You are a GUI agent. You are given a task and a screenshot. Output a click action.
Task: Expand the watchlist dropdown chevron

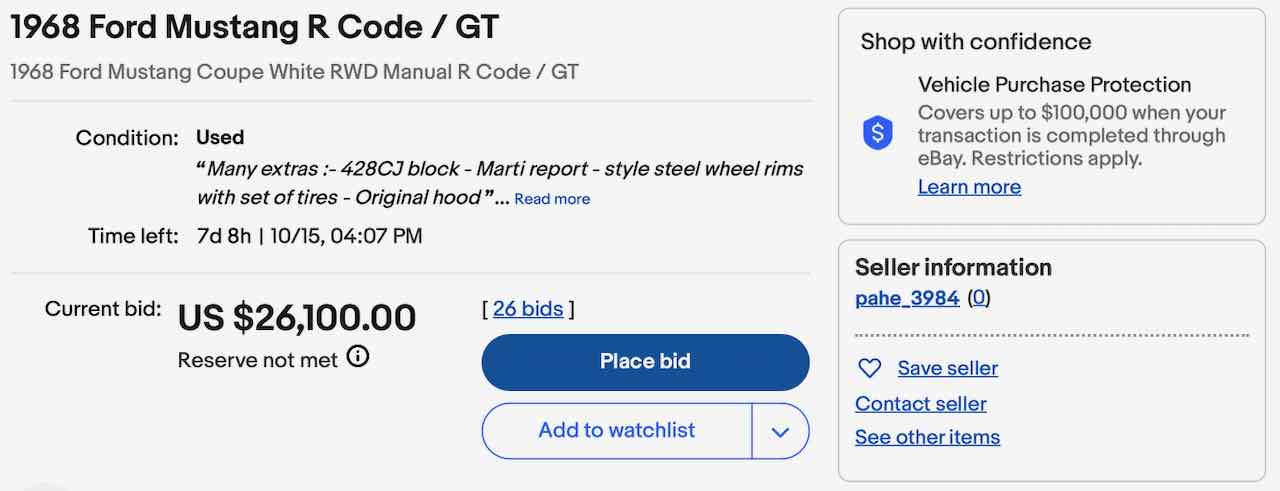point(780,431)
